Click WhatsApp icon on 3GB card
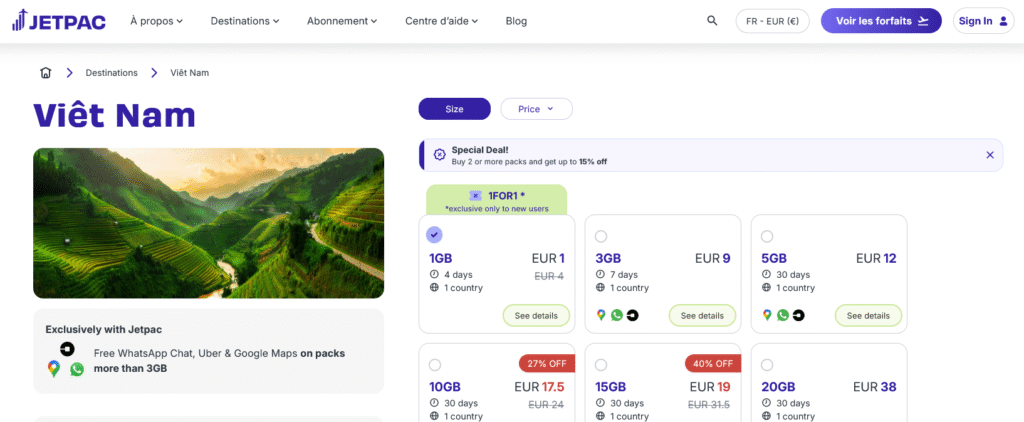This screenshot has height=422, width=1024. (616, 316)
